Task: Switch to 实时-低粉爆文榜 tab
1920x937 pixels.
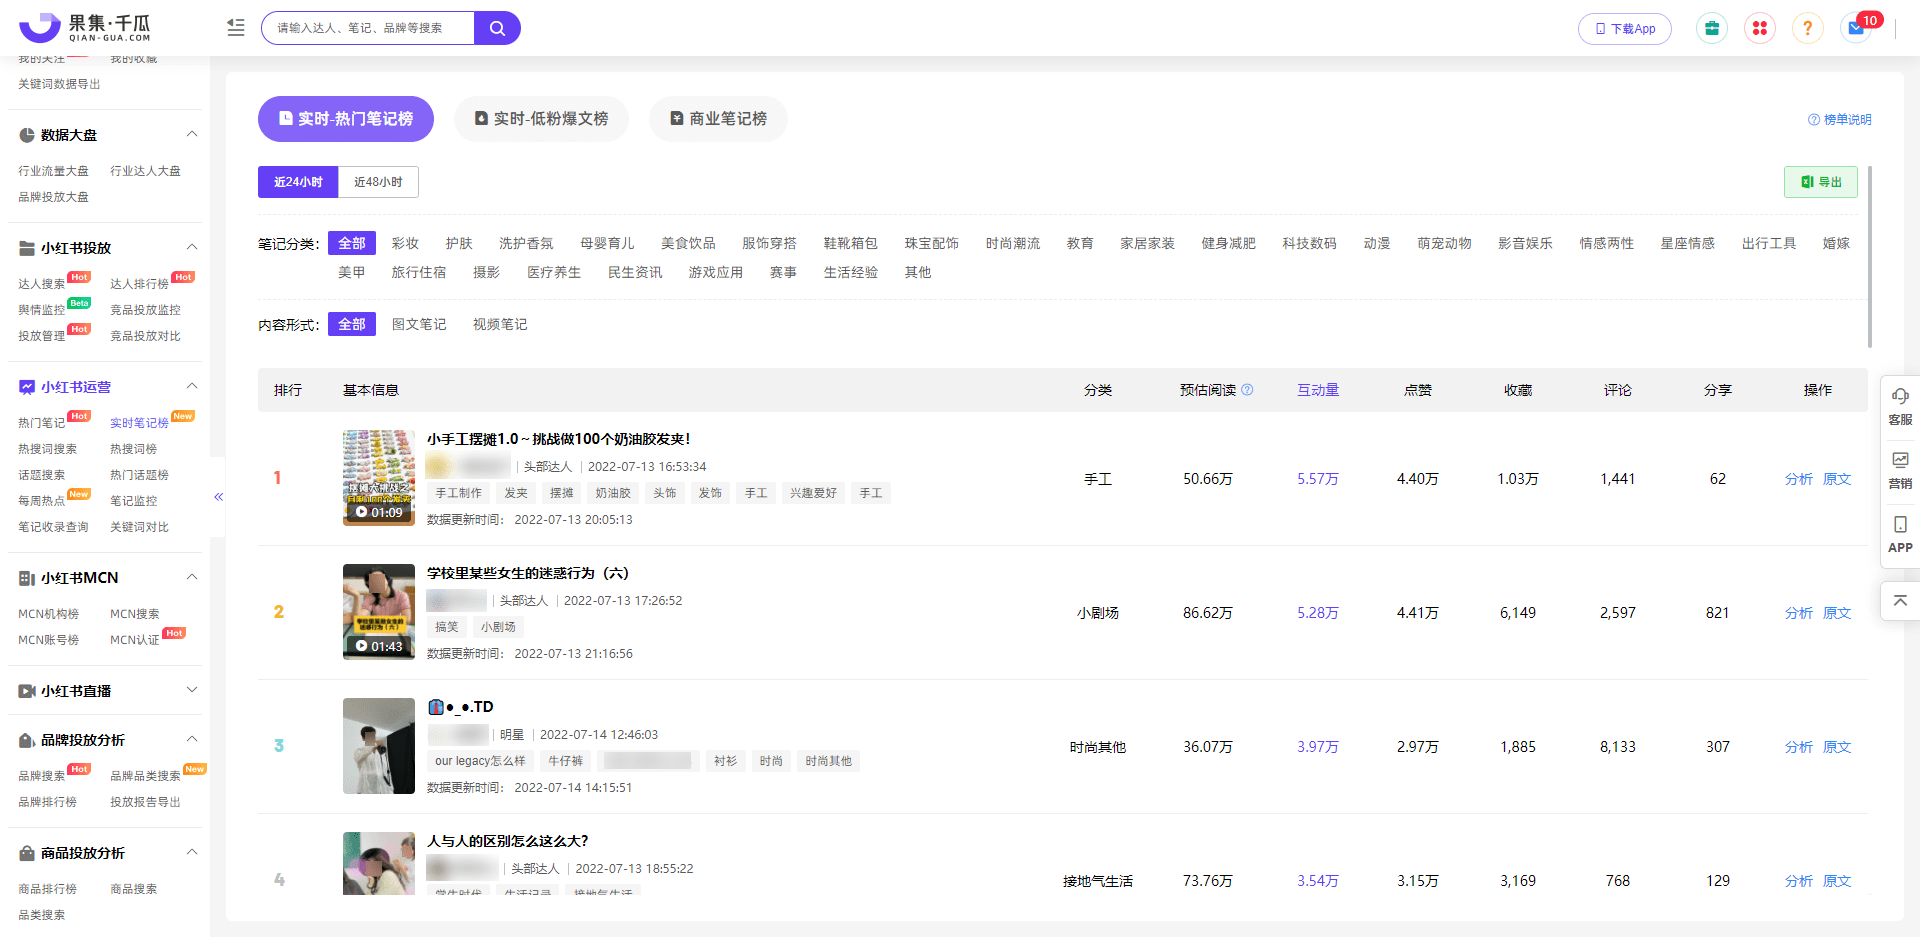Action: 541,119
